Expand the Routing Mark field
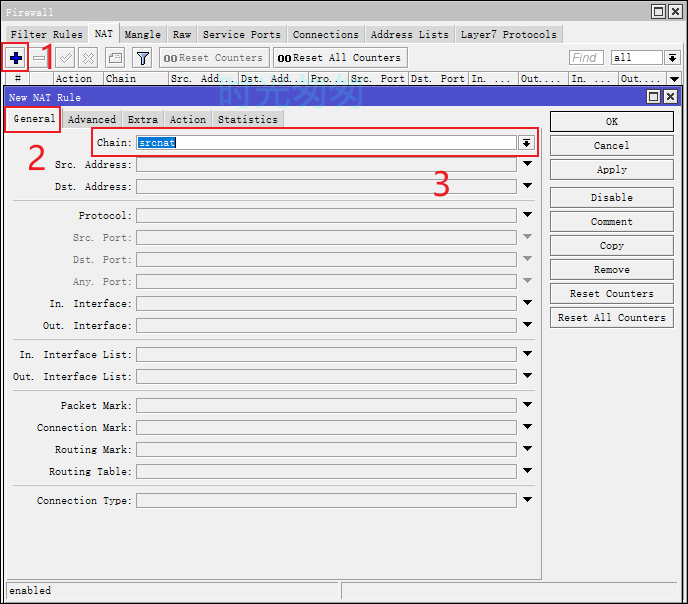The image size is (688, 604). 527,448
